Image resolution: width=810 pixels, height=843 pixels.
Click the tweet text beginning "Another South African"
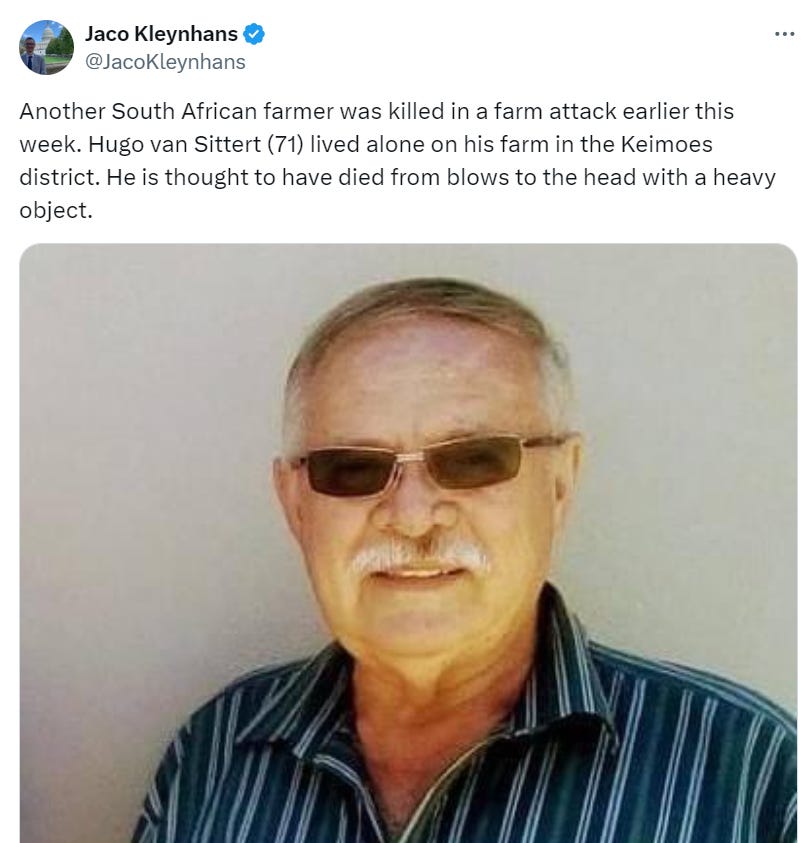398,161
